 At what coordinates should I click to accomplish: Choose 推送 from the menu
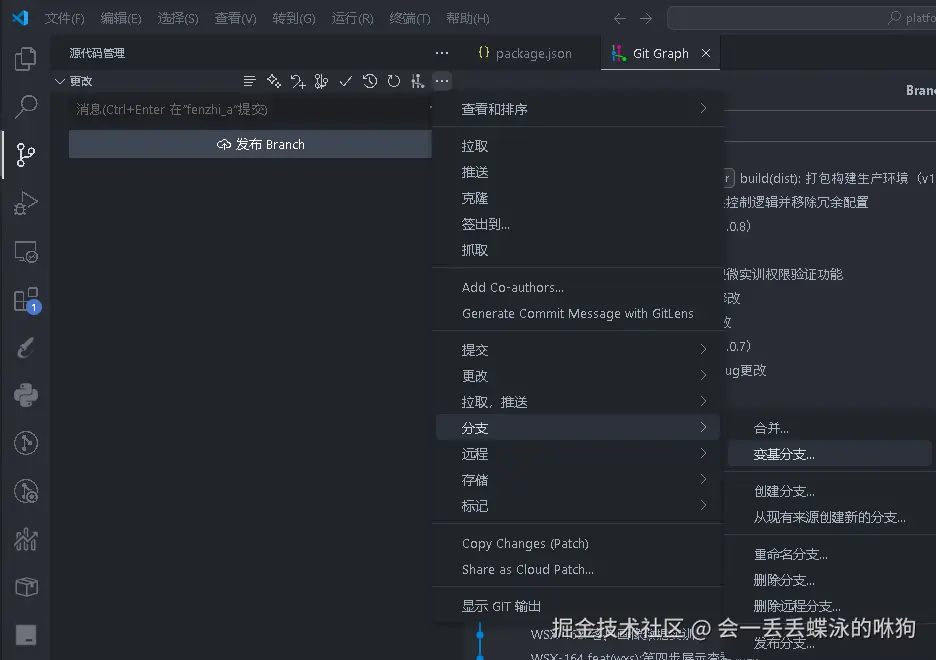[578, 172]
